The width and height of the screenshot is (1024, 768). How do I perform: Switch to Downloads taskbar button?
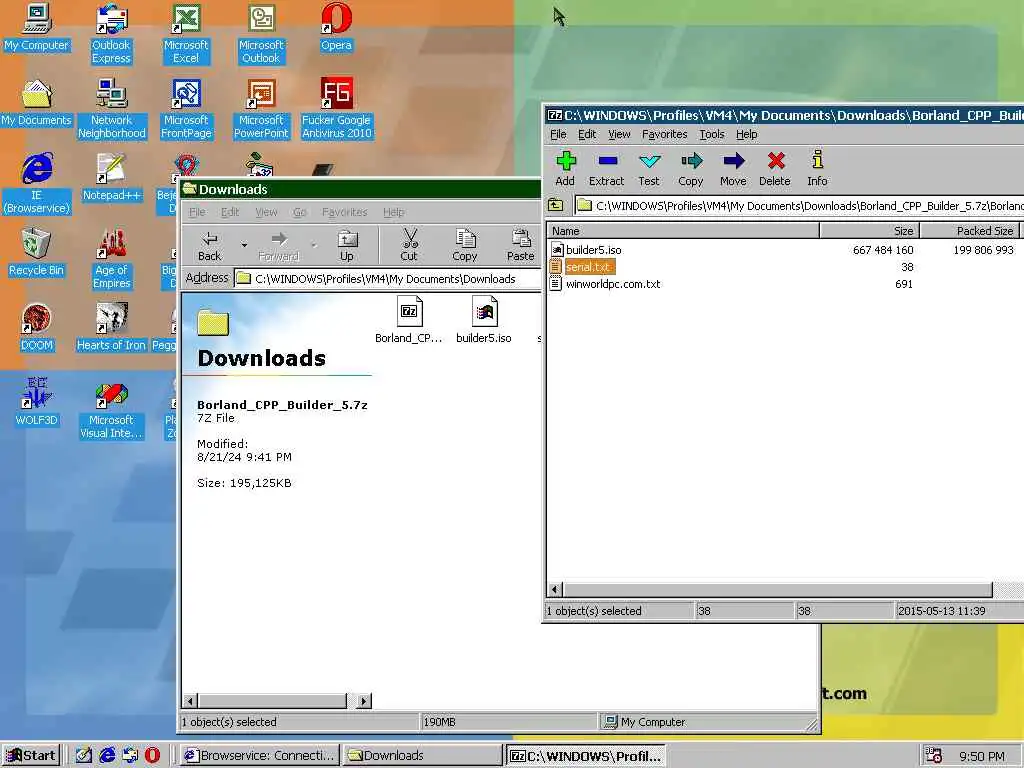422,756
